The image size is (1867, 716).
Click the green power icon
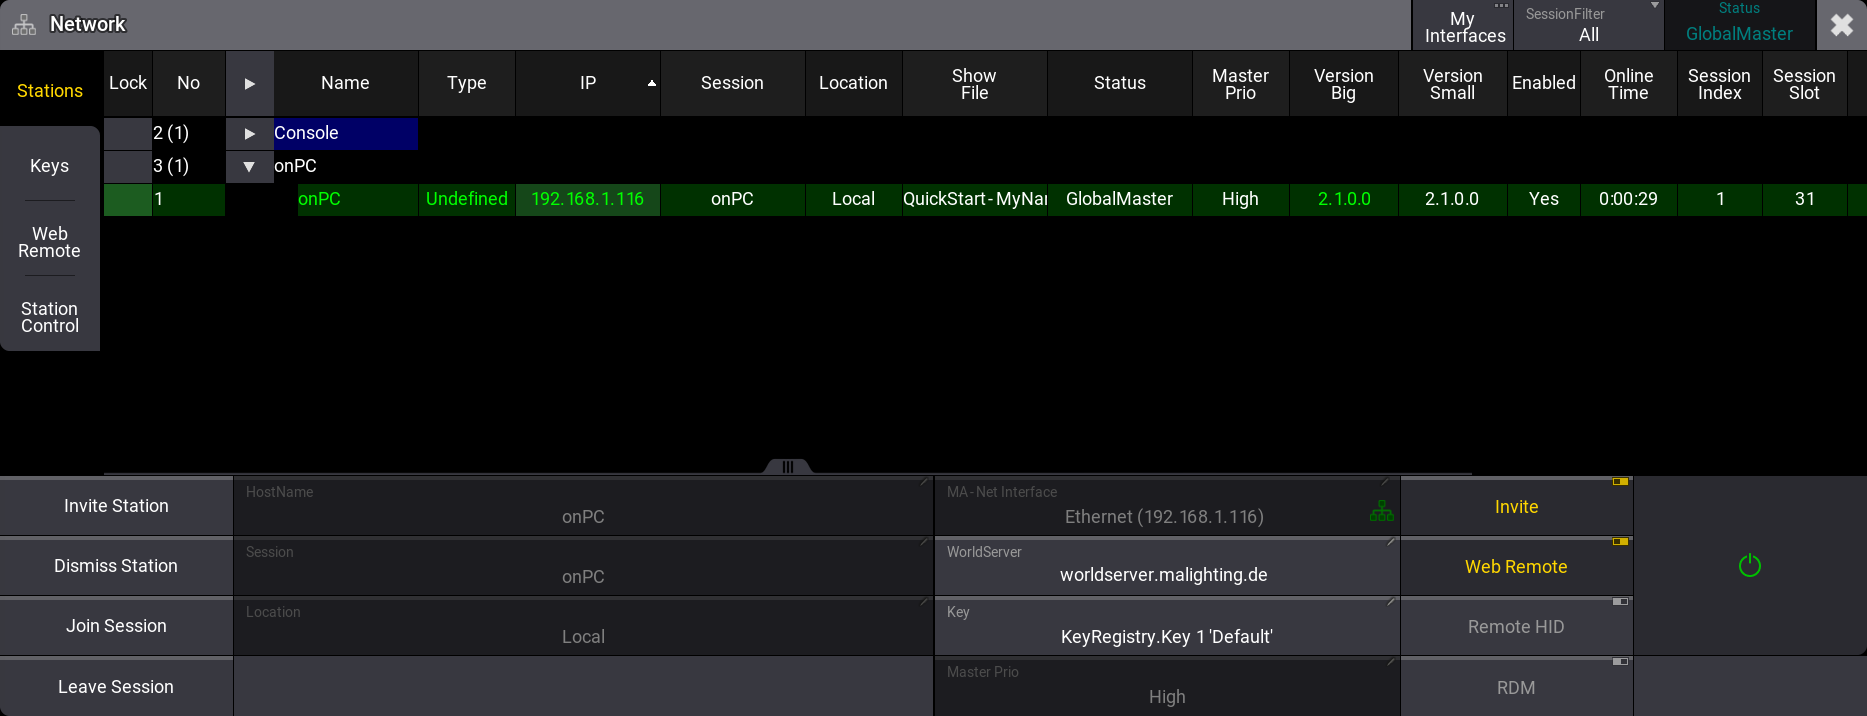pos(1749,566)
